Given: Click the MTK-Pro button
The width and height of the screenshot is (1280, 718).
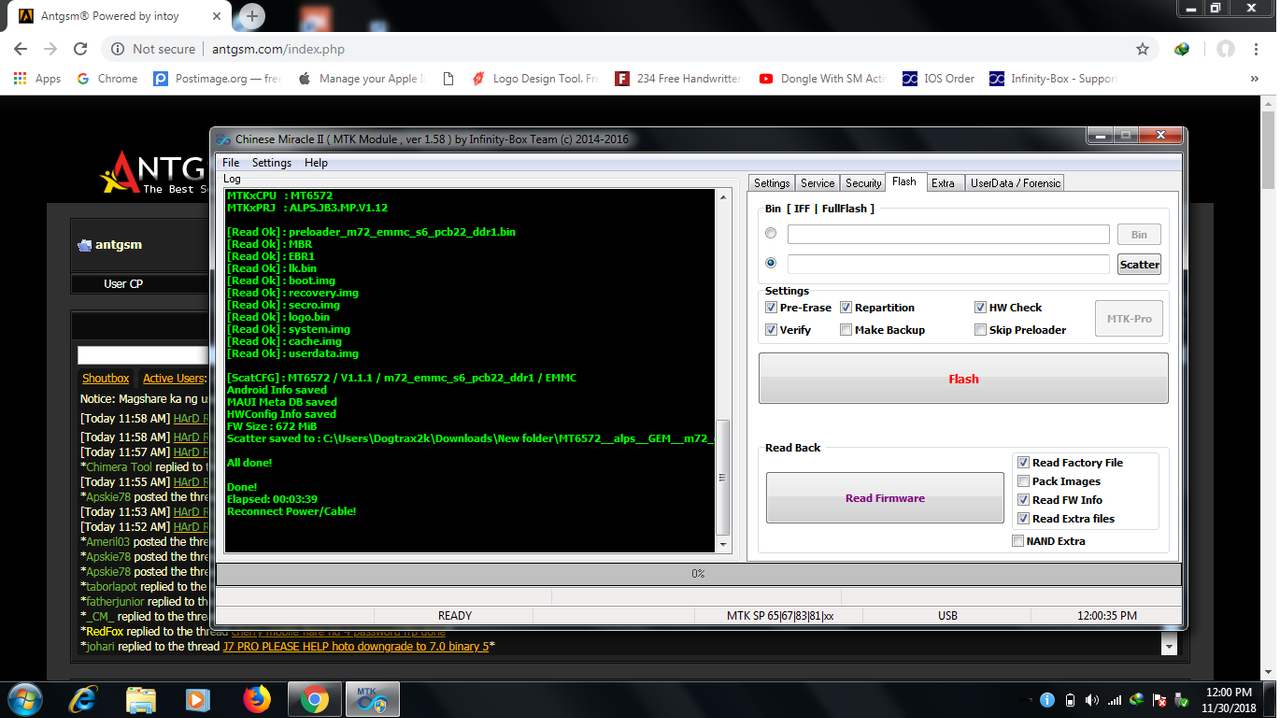Looking at the screenshot, I should [1129, 318].
